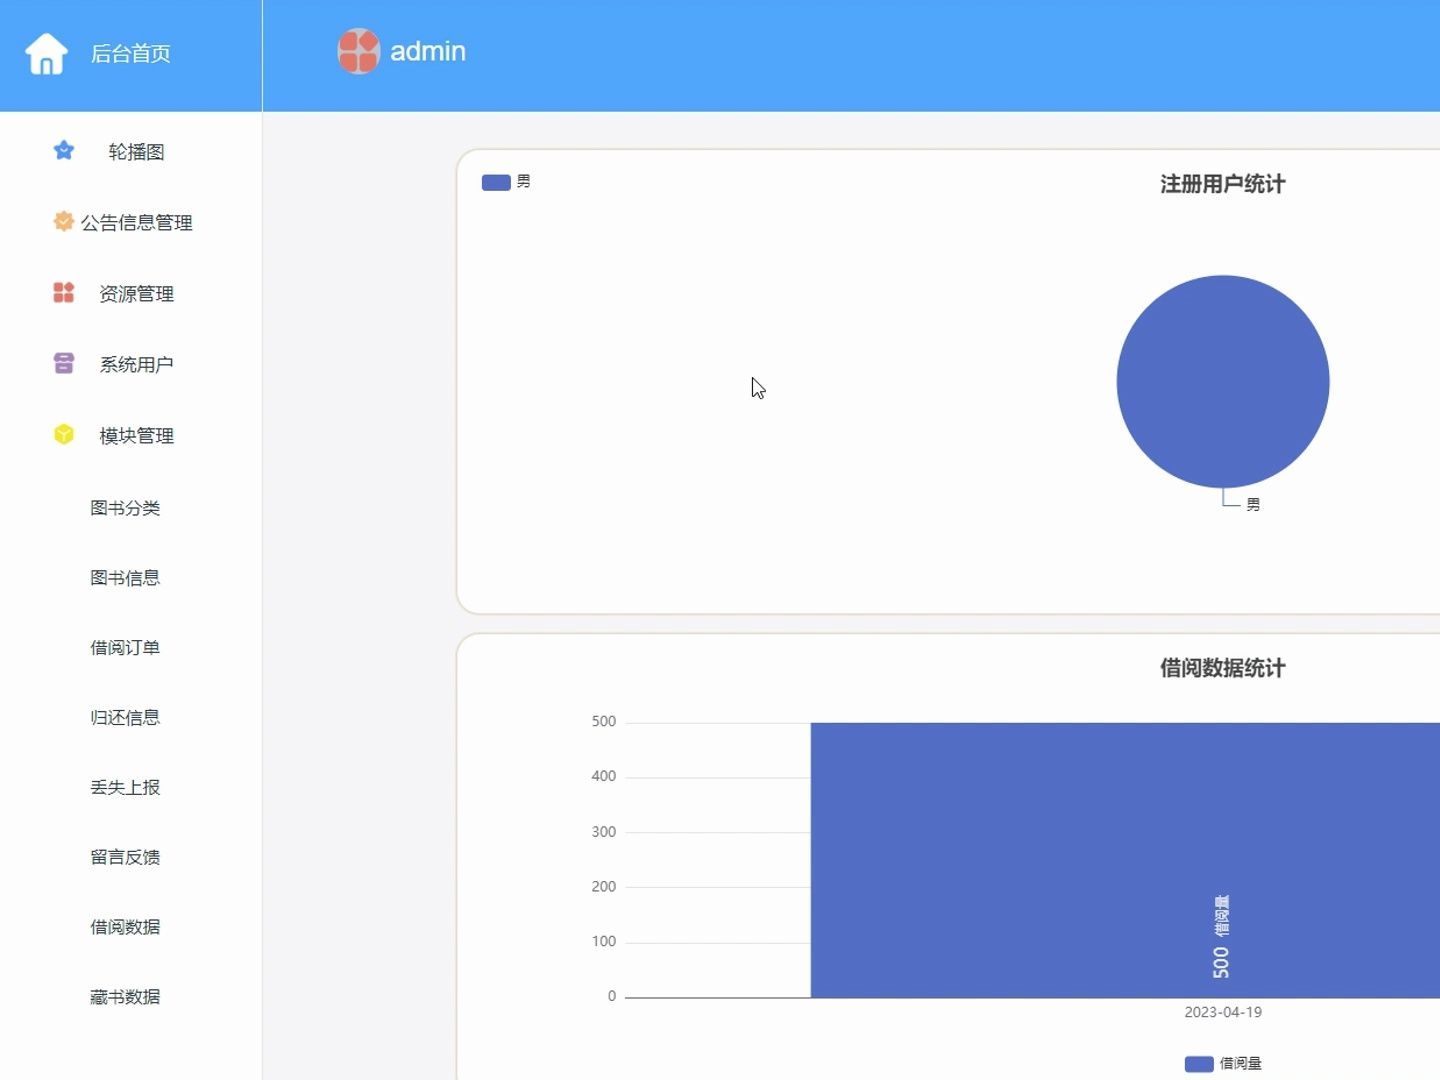The width and height of the screenshot is (1440, 1080).
Task: Collapse the 模块管理 menu
Action: pos(136,436)
